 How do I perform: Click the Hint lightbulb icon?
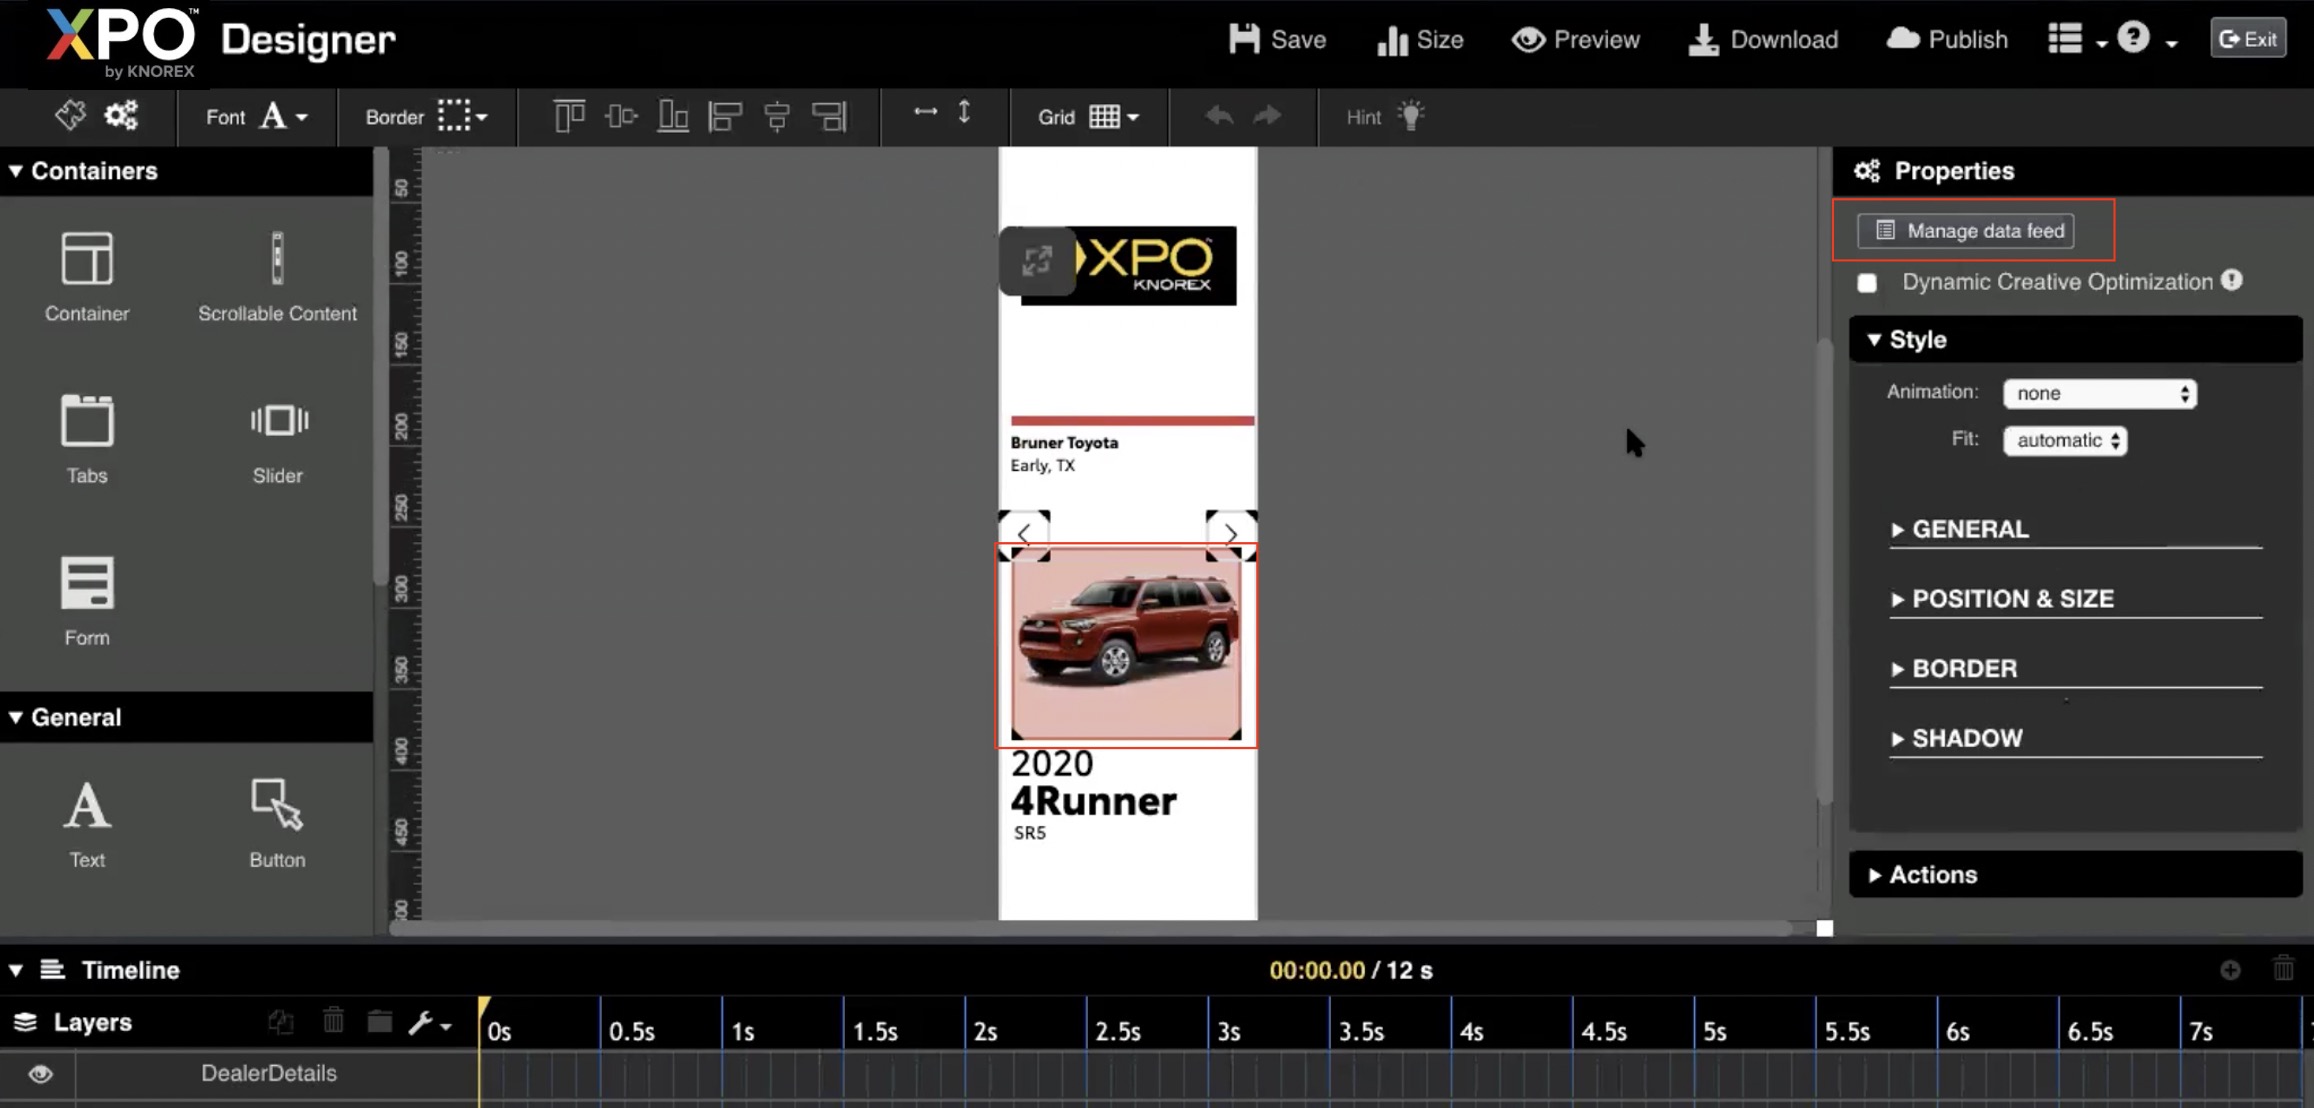(x=1411, y=116)
